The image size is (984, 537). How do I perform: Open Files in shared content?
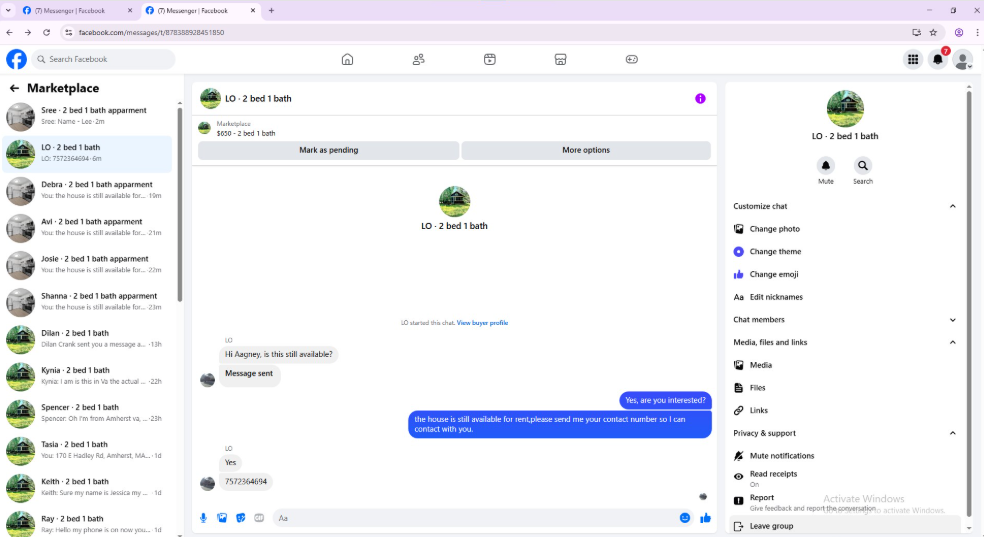pos(845,388)
